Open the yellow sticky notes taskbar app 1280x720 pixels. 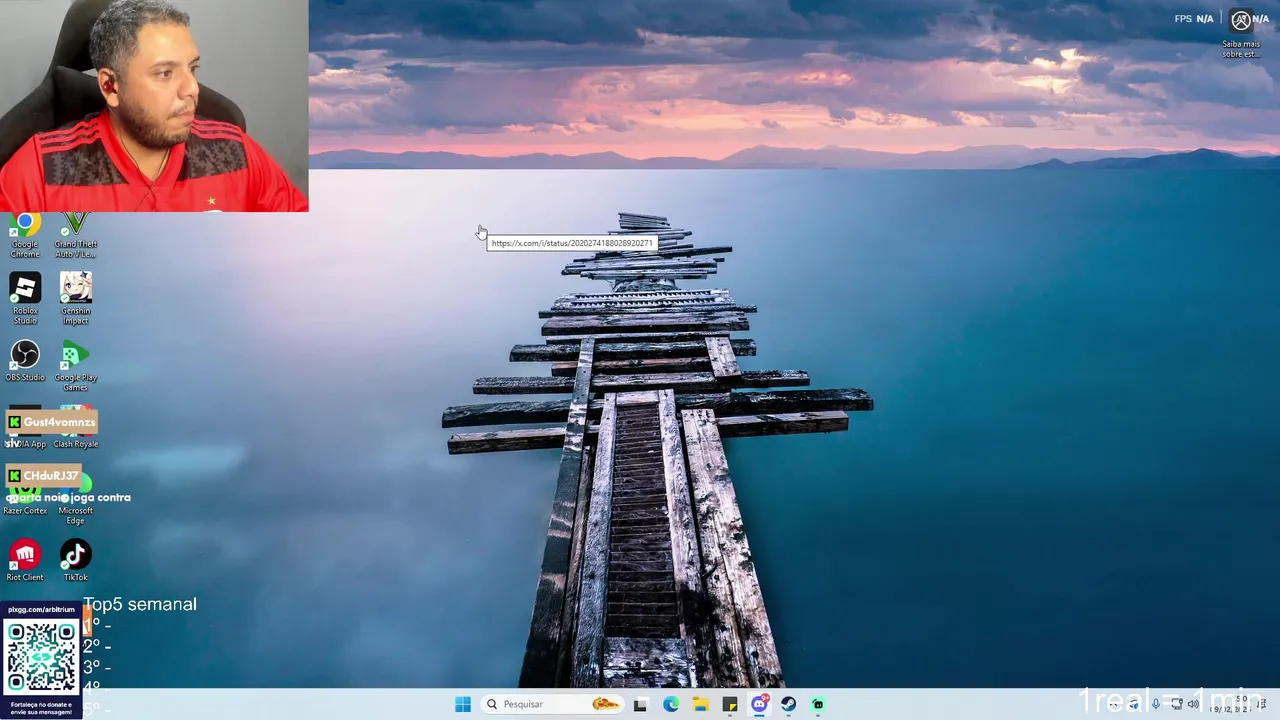[730, 704]
